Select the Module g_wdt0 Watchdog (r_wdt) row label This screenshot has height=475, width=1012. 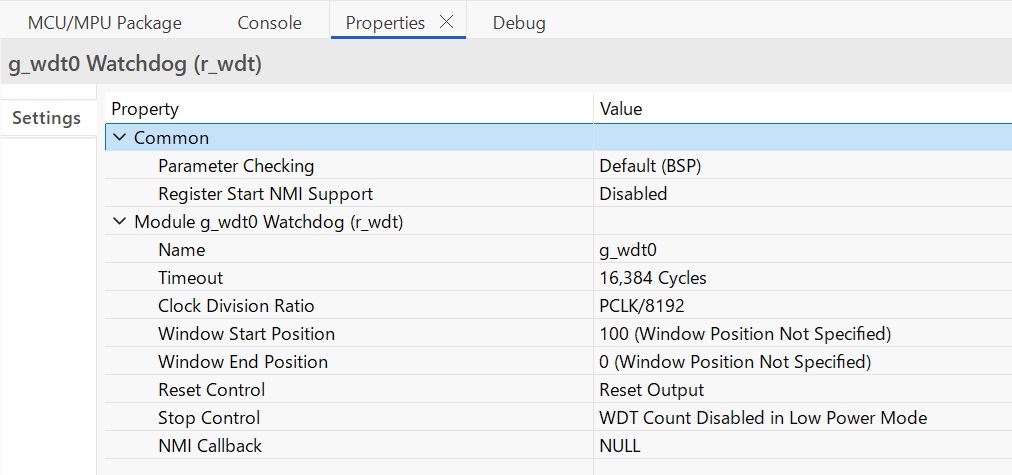coord(268,222)
